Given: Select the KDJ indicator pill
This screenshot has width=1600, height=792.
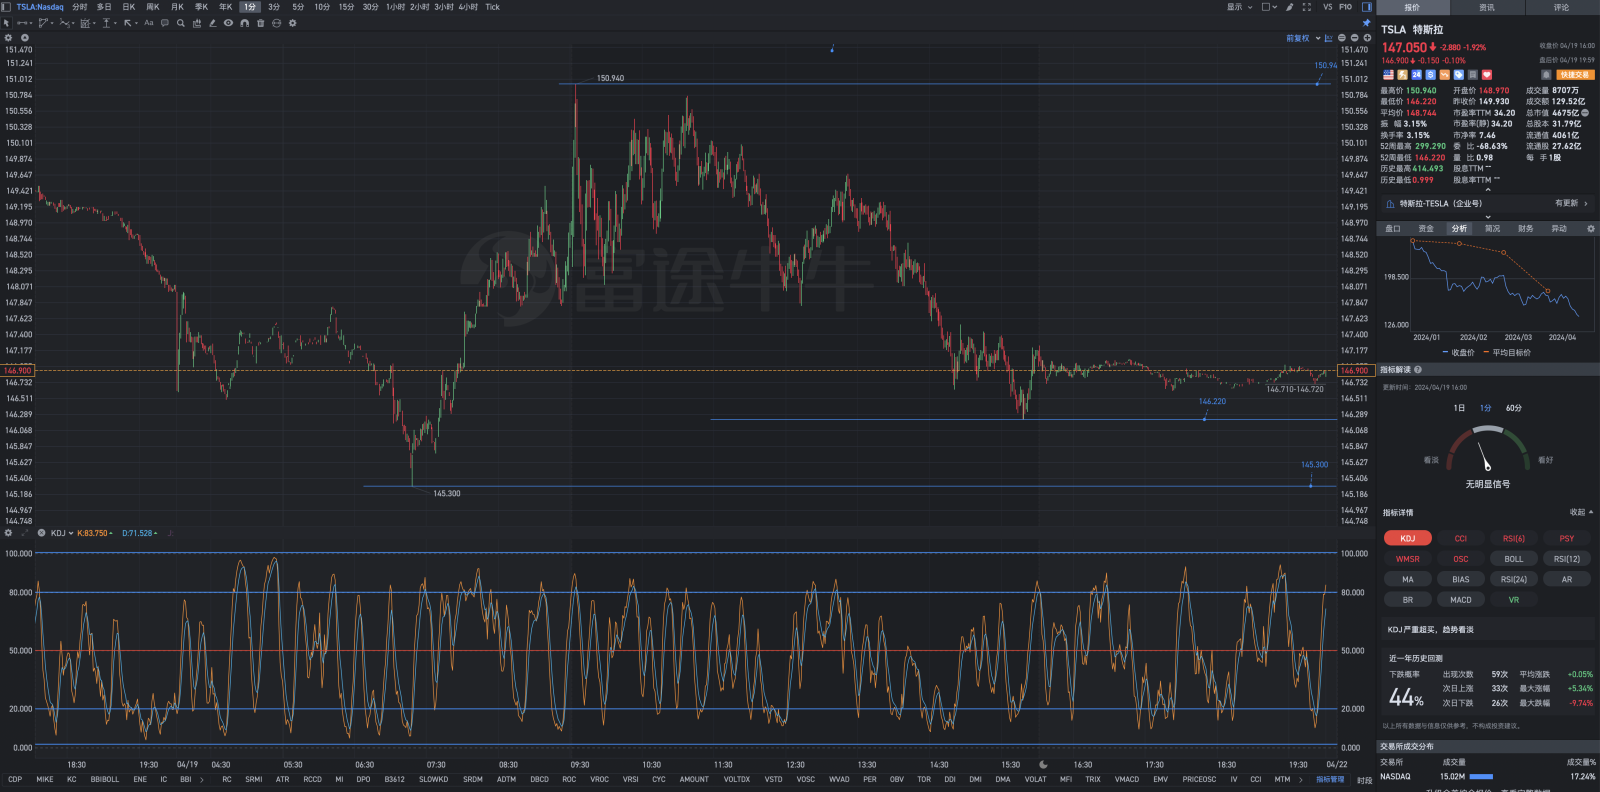Looking at the screenshot, I should 1407,538.
